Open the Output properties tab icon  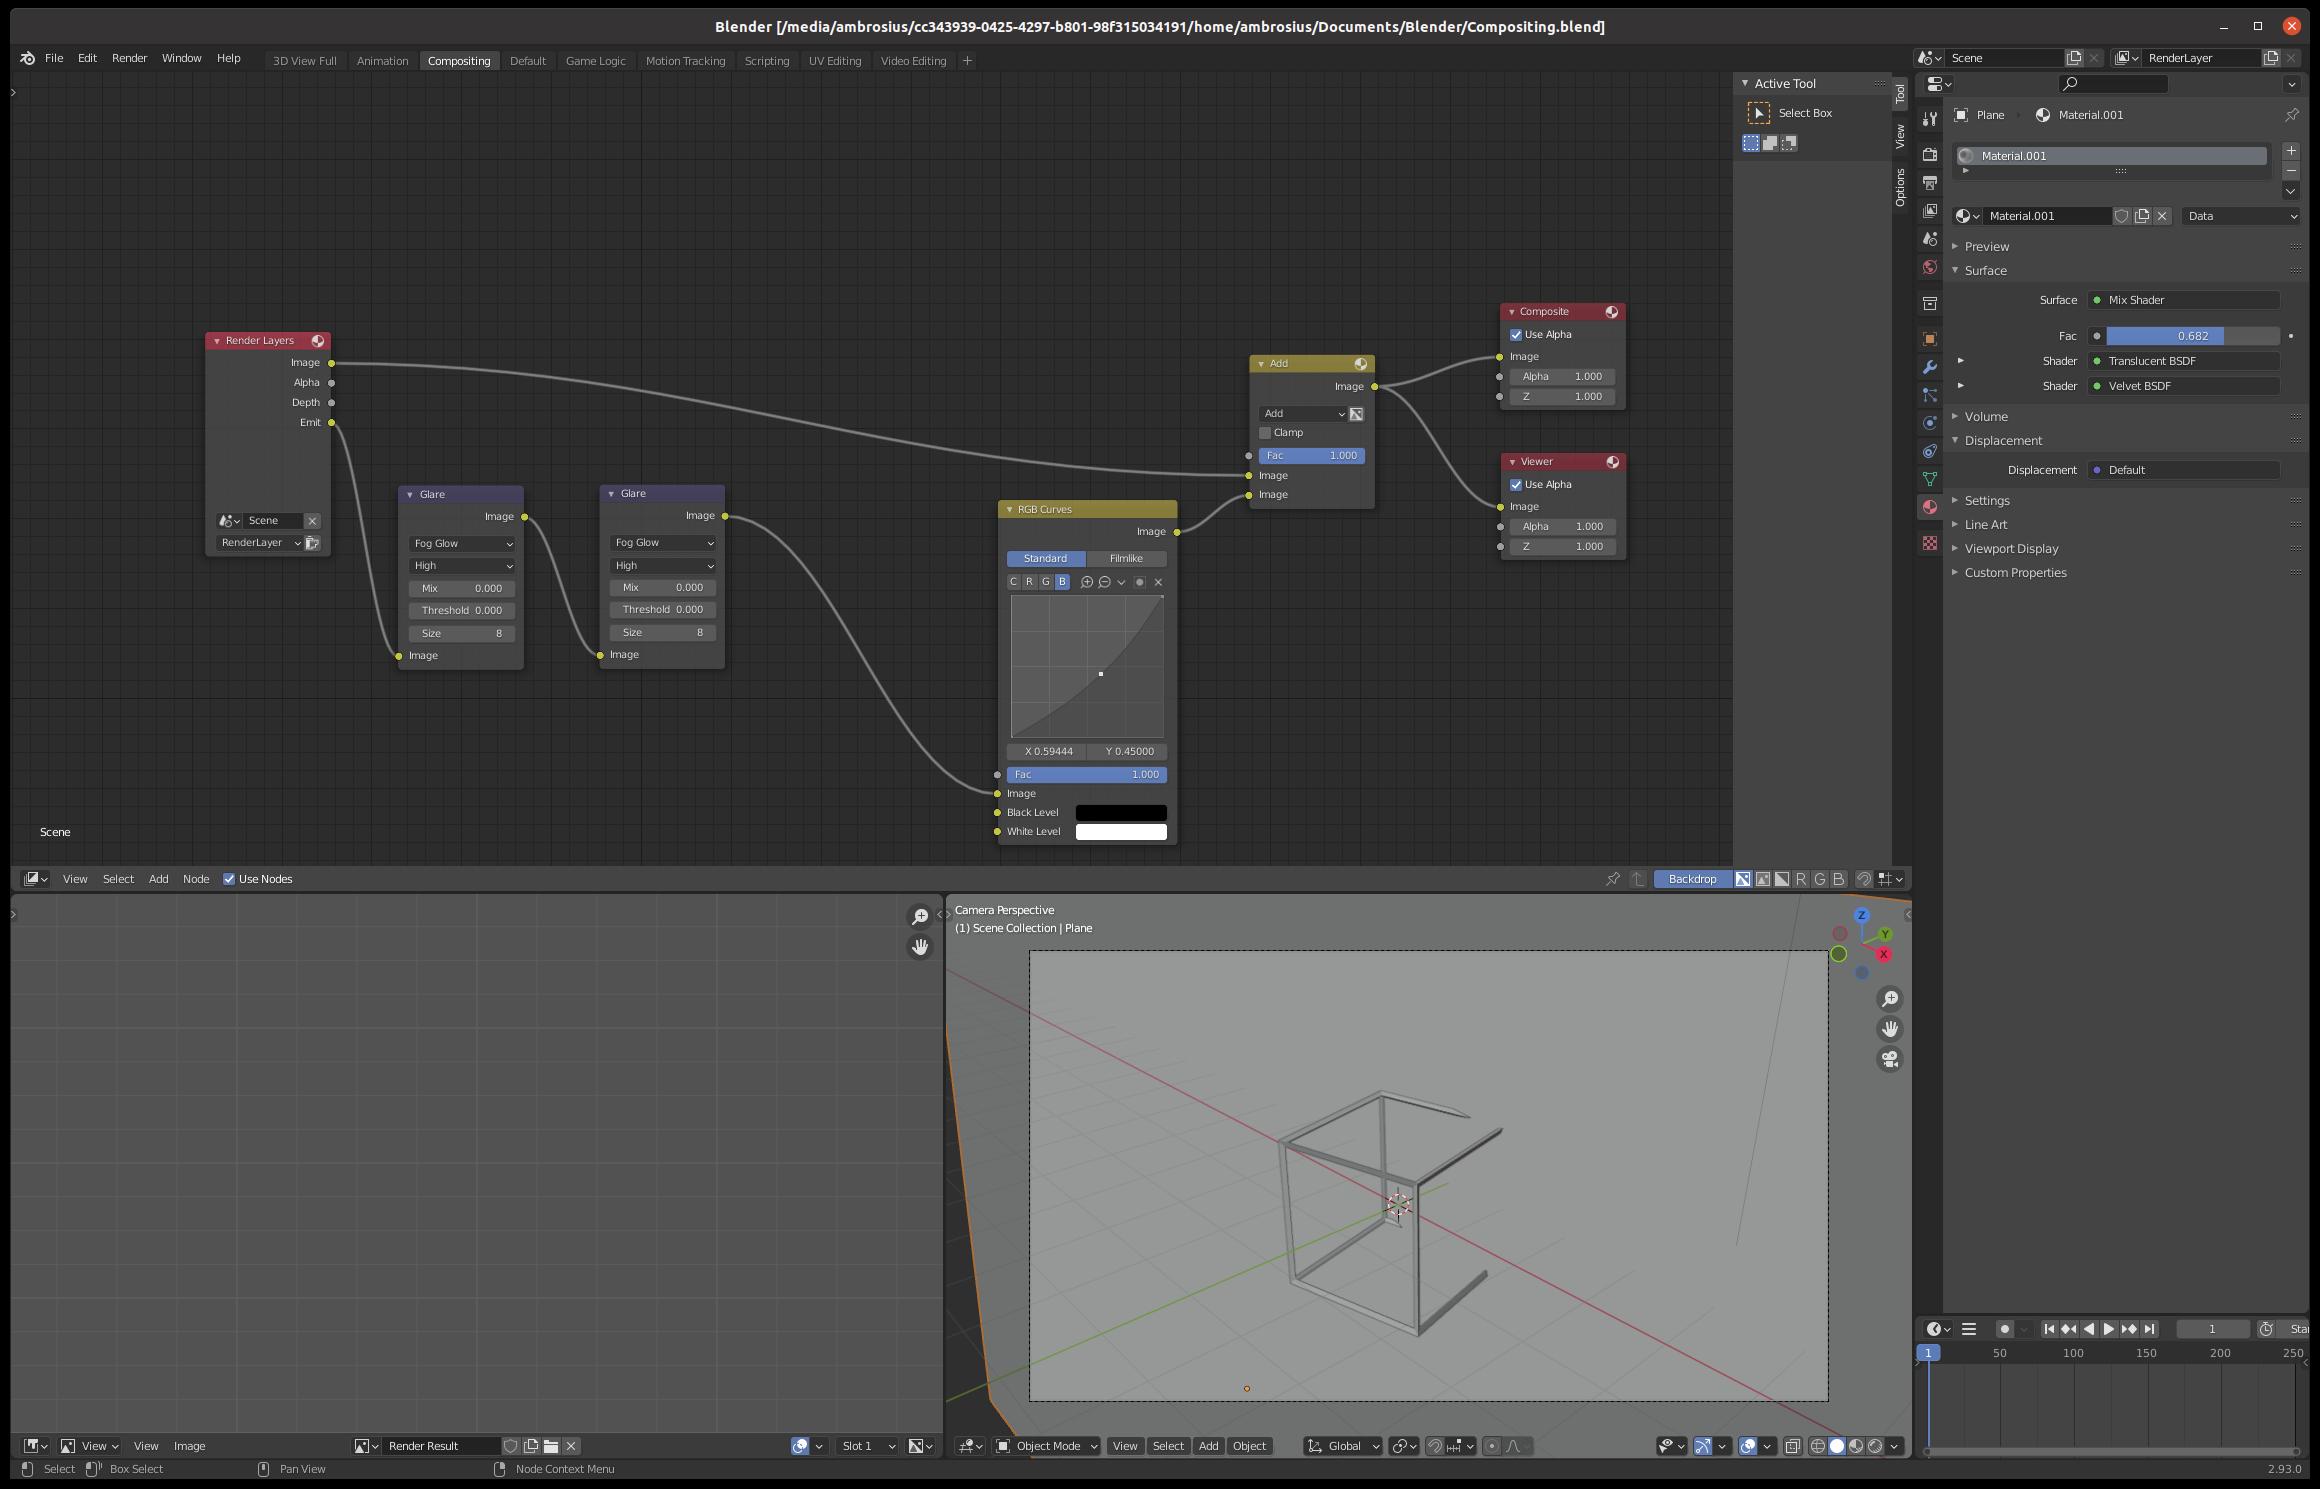tap(1930, 183)
